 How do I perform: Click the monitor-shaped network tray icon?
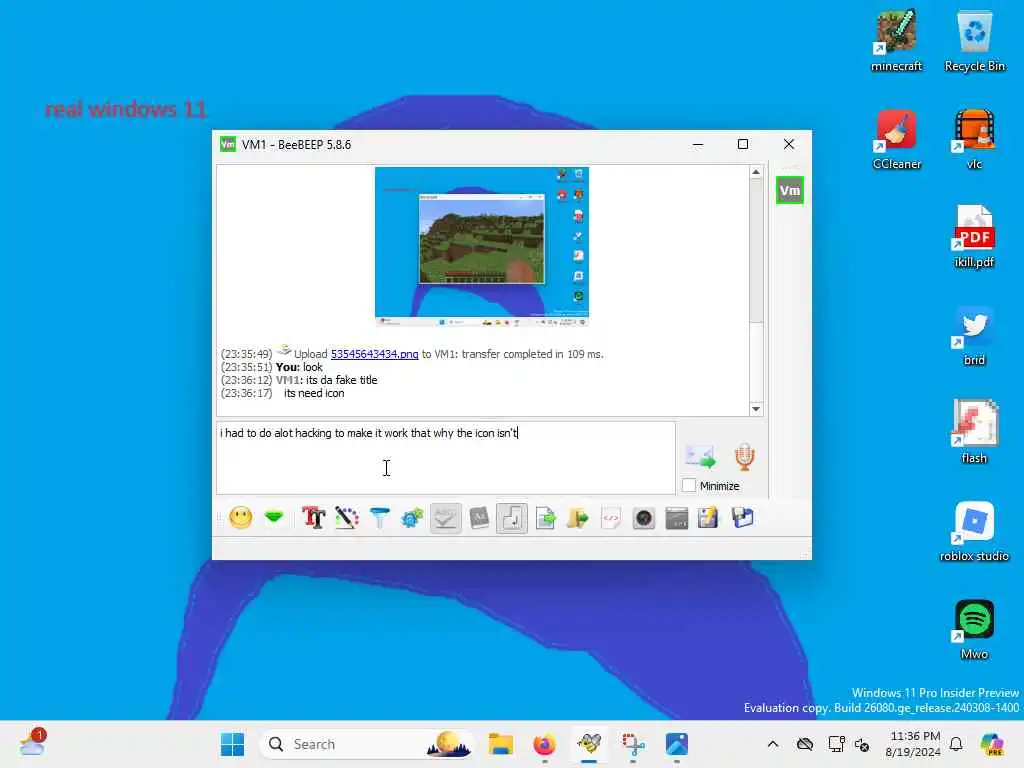(x=836, y=744)
